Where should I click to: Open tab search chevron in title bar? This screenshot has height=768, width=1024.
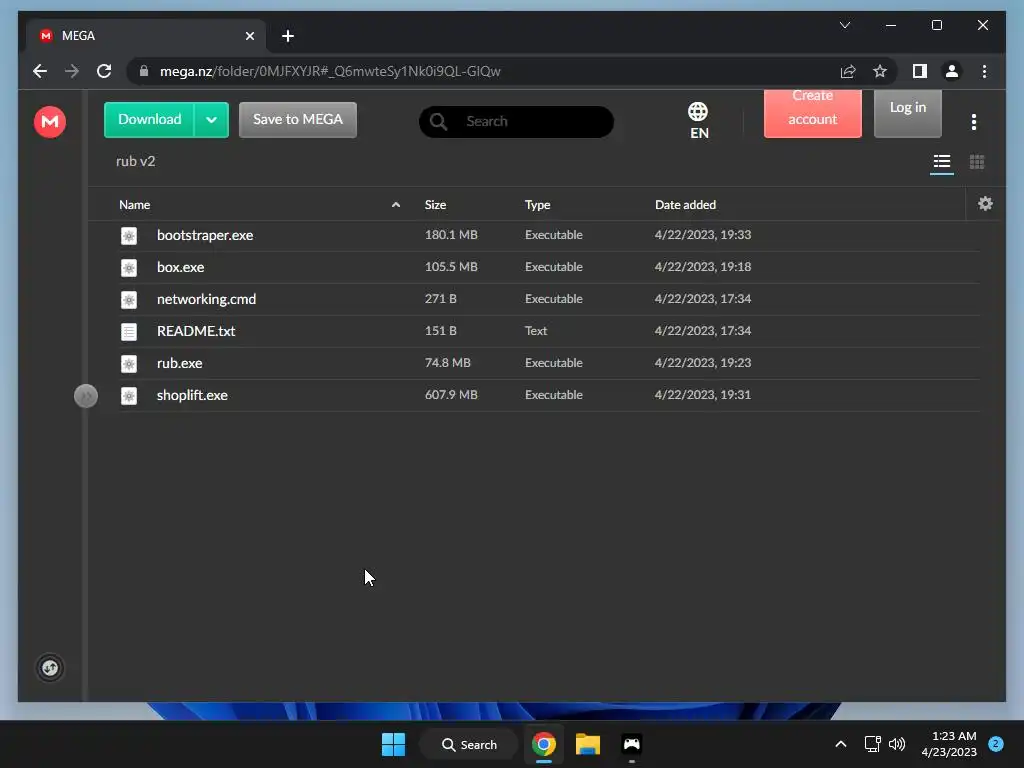coord(844,25)
